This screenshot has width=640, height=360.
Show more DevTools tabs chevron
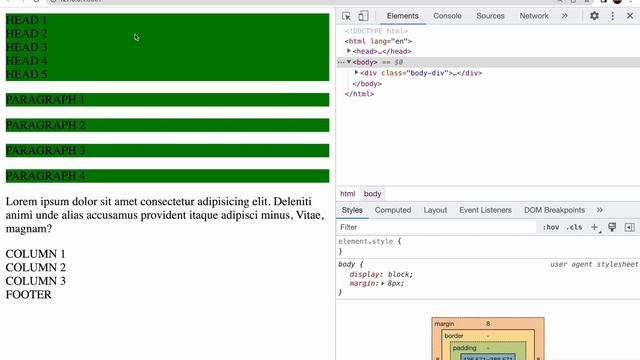click(x=564, y=16)
